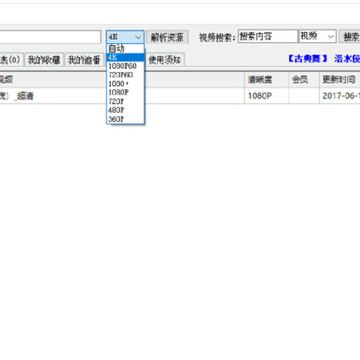Sort by 更新时间 column header
This screenshot has height=360, width=360.
point(340,80)
